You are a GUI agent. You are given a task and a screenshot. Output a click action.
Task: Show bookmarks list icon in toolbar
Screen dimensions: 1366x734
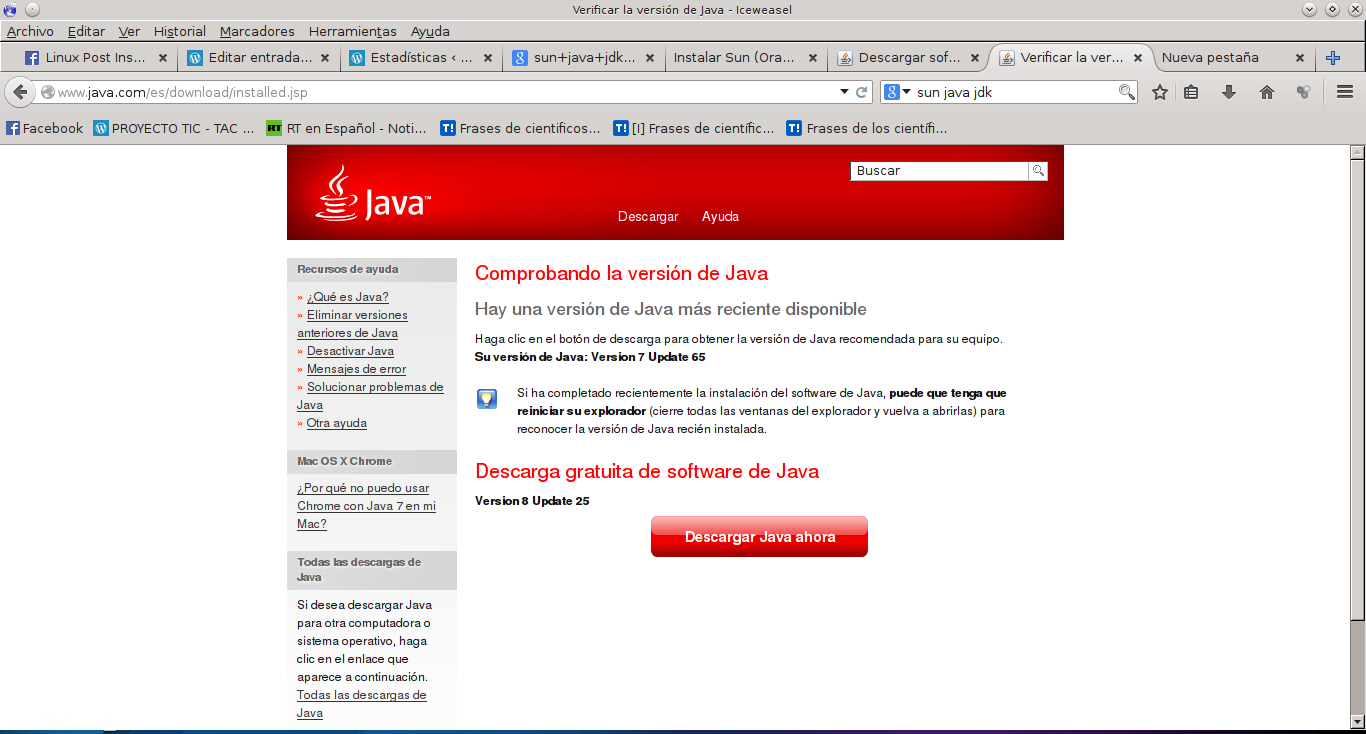coord(1191,92)
